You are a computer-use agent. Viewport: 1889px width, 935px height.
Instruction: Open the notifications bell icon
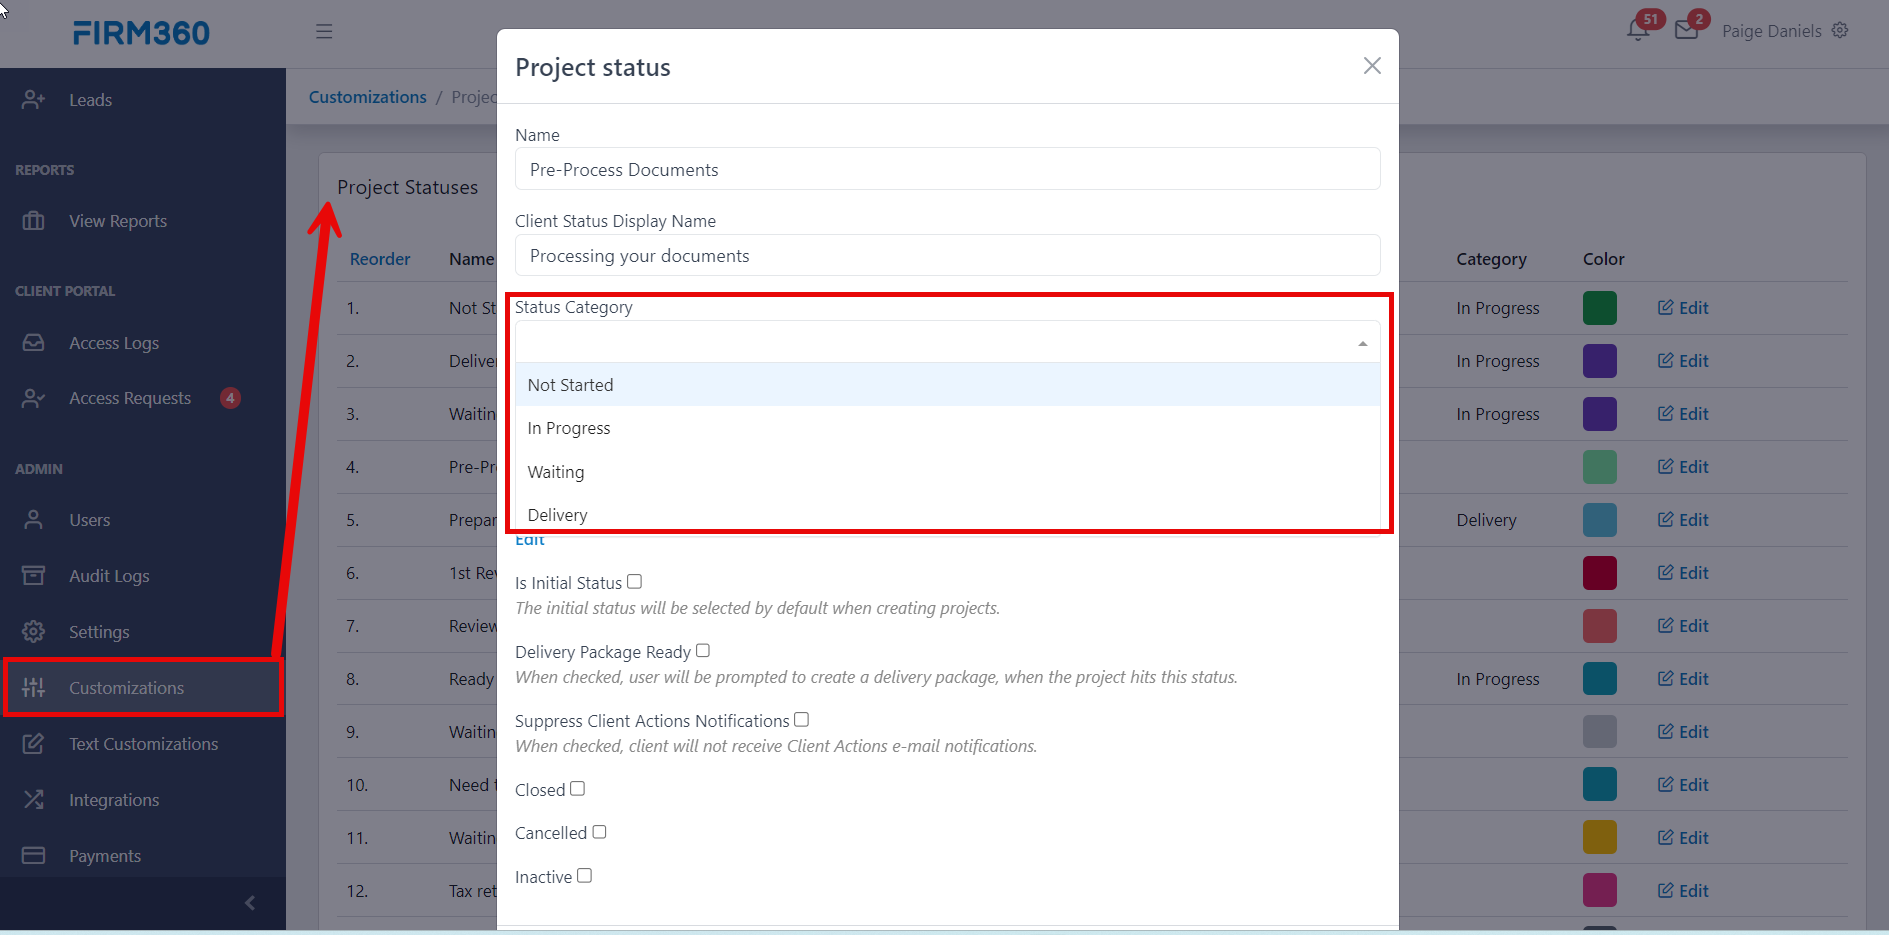click(1637, 30)
